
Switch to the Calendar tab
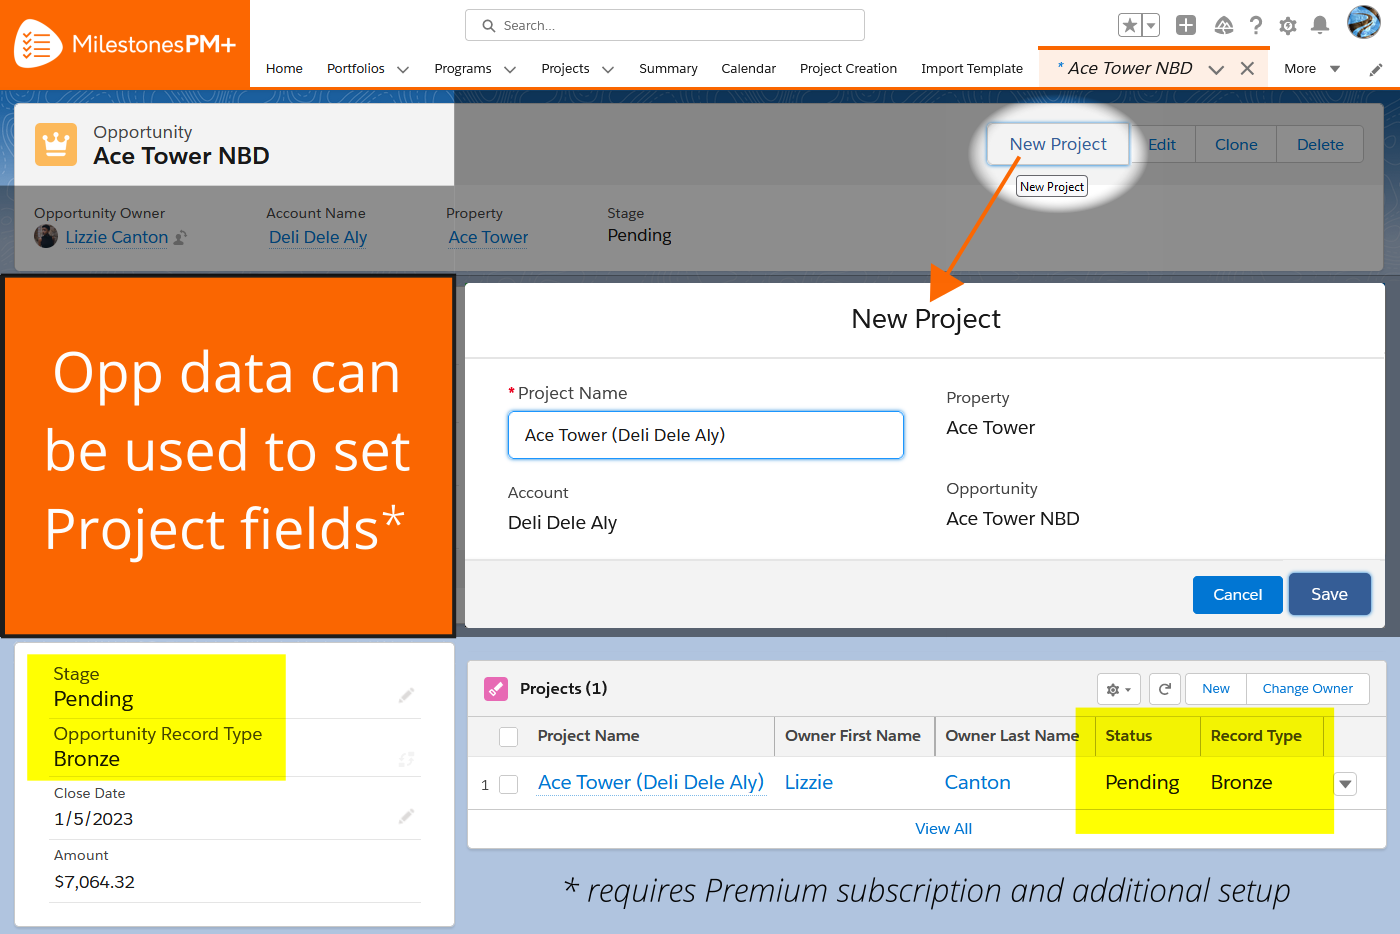coord(748,68)
